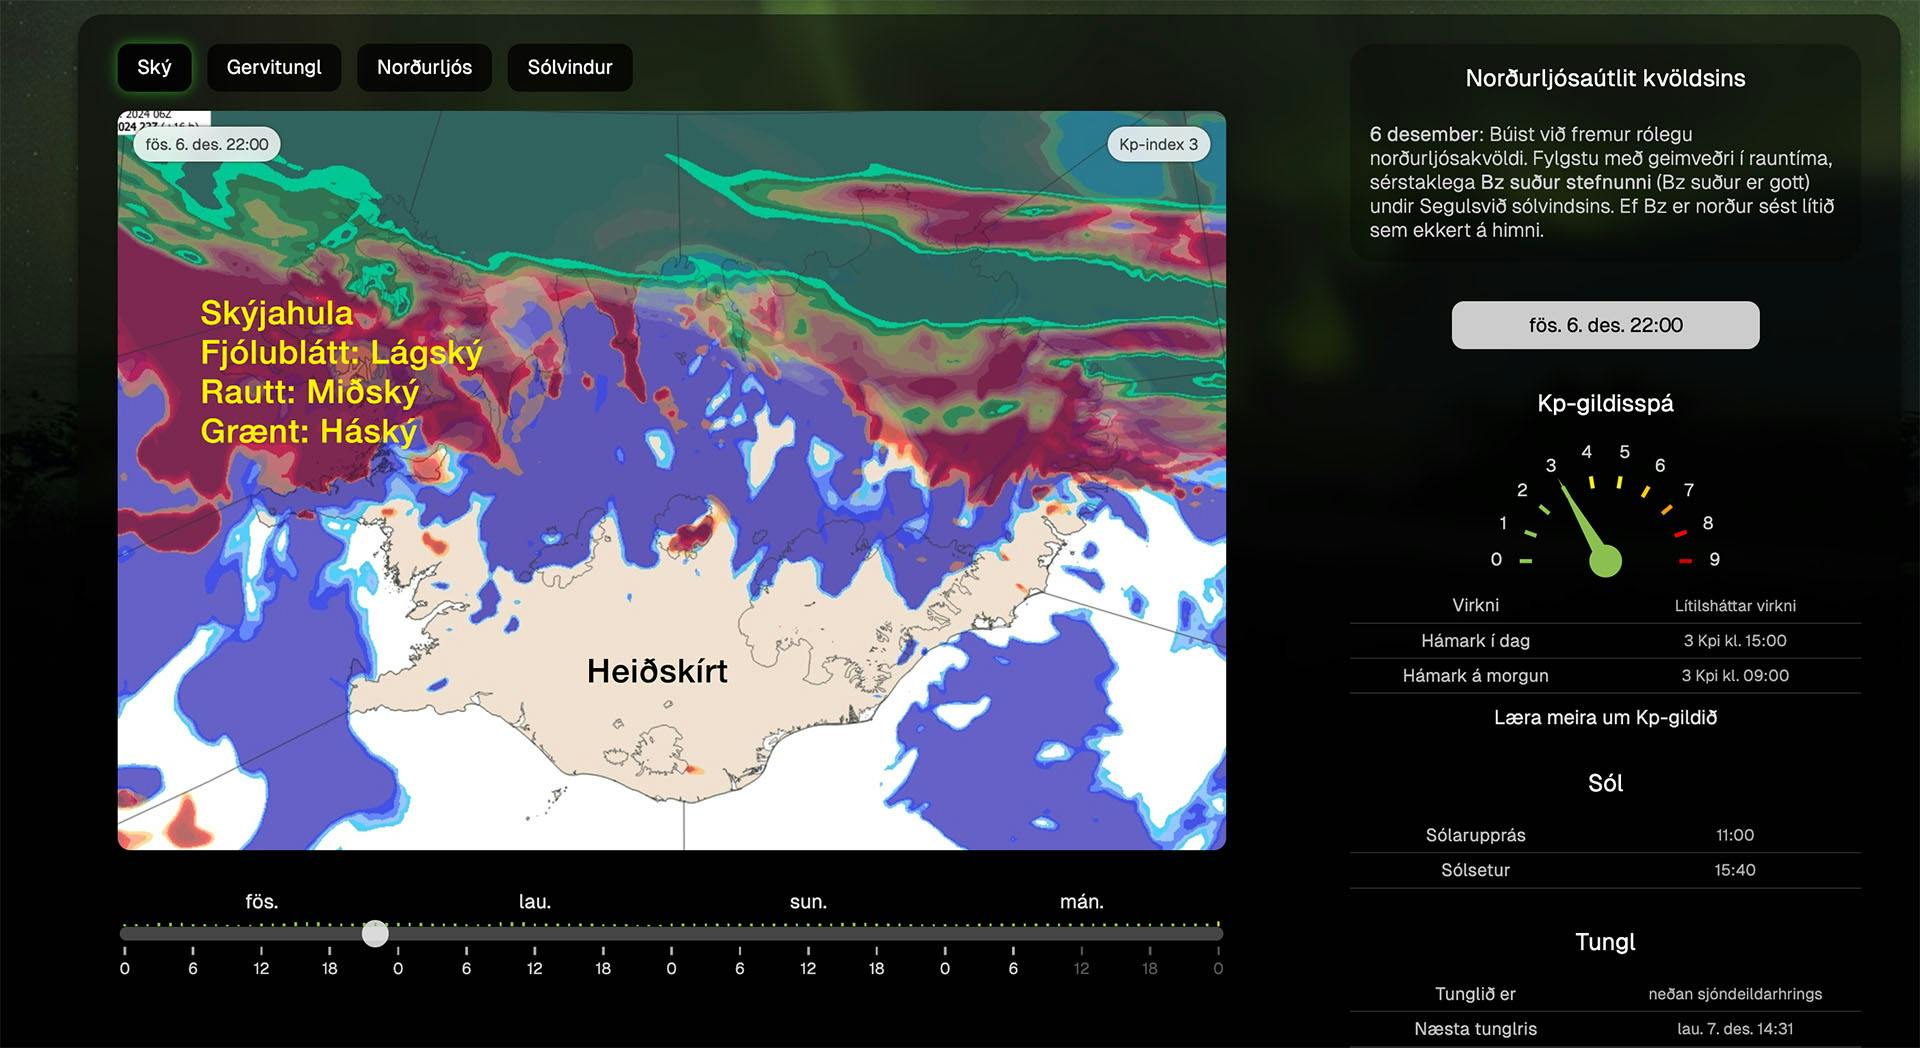
Task: Click the timeline slider handle
Action: coord(375,933)
